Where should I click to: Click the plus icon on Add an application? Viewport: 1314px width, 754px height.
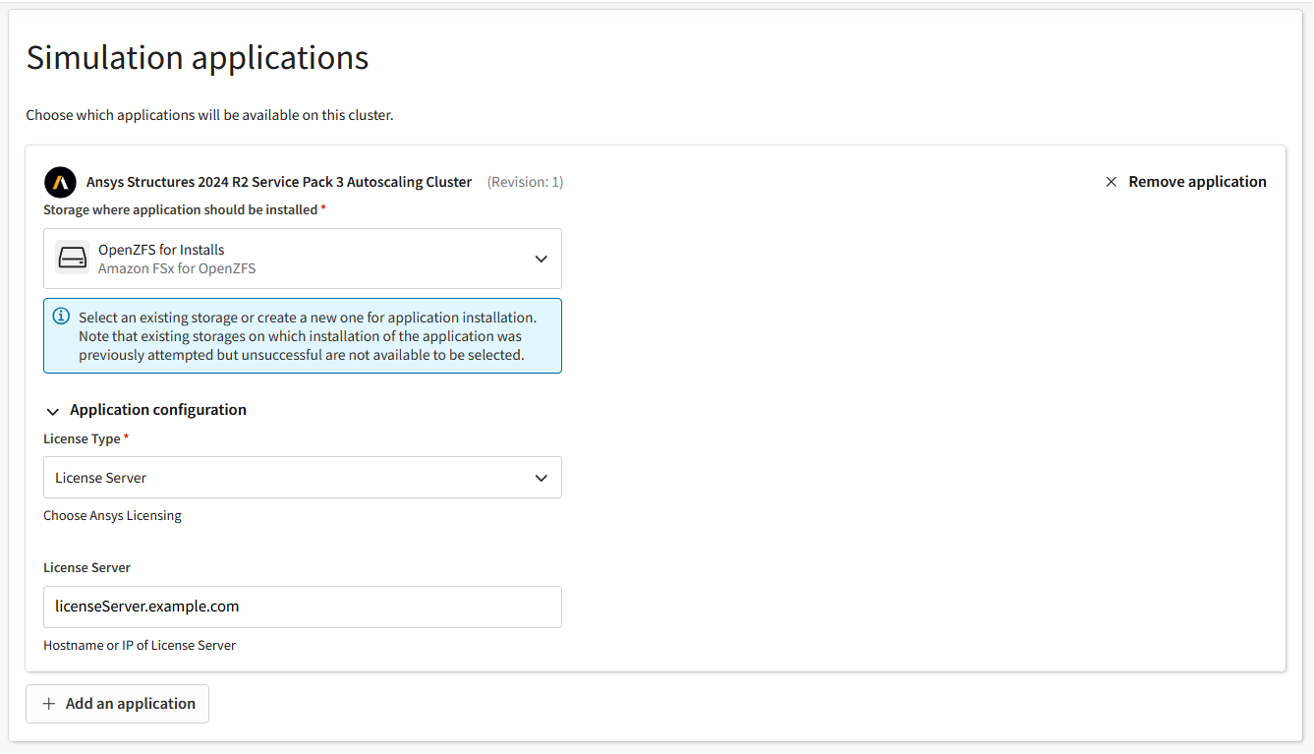pos(48,703)
